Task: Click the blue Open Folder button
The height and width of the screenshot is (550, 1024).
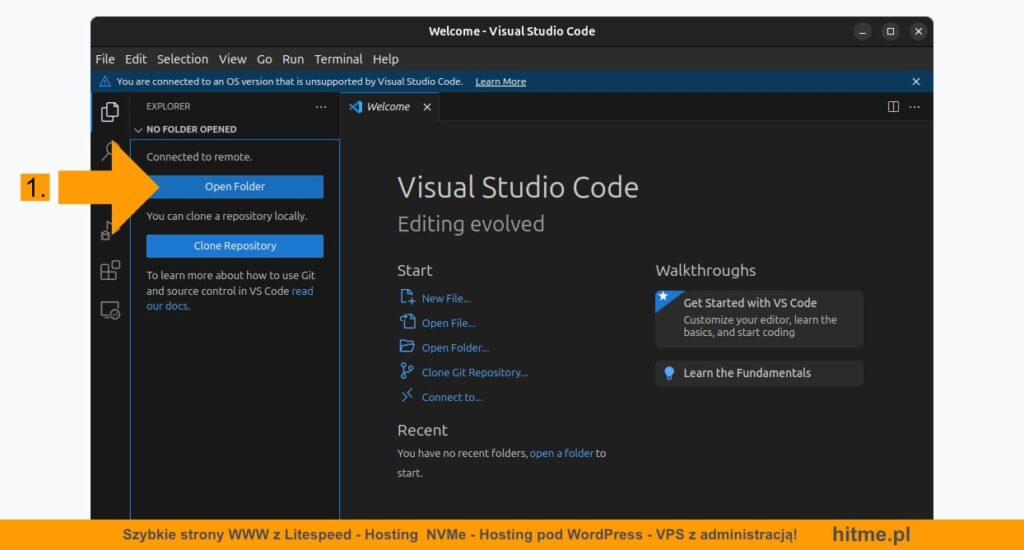Action: (234, 187)
